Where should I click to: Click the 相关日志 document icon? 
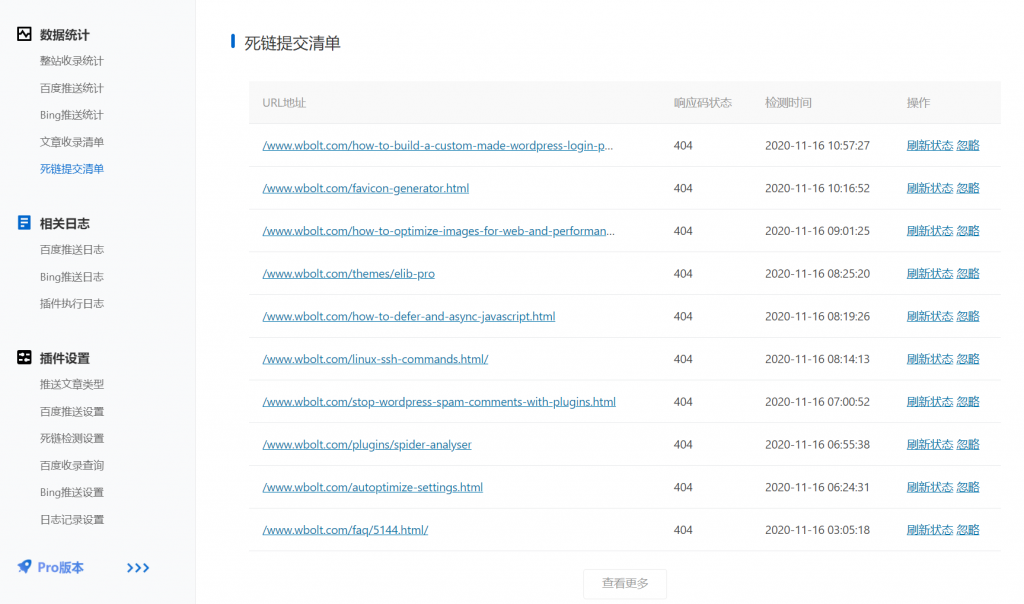pyautogui.click(x=25, y=223)
